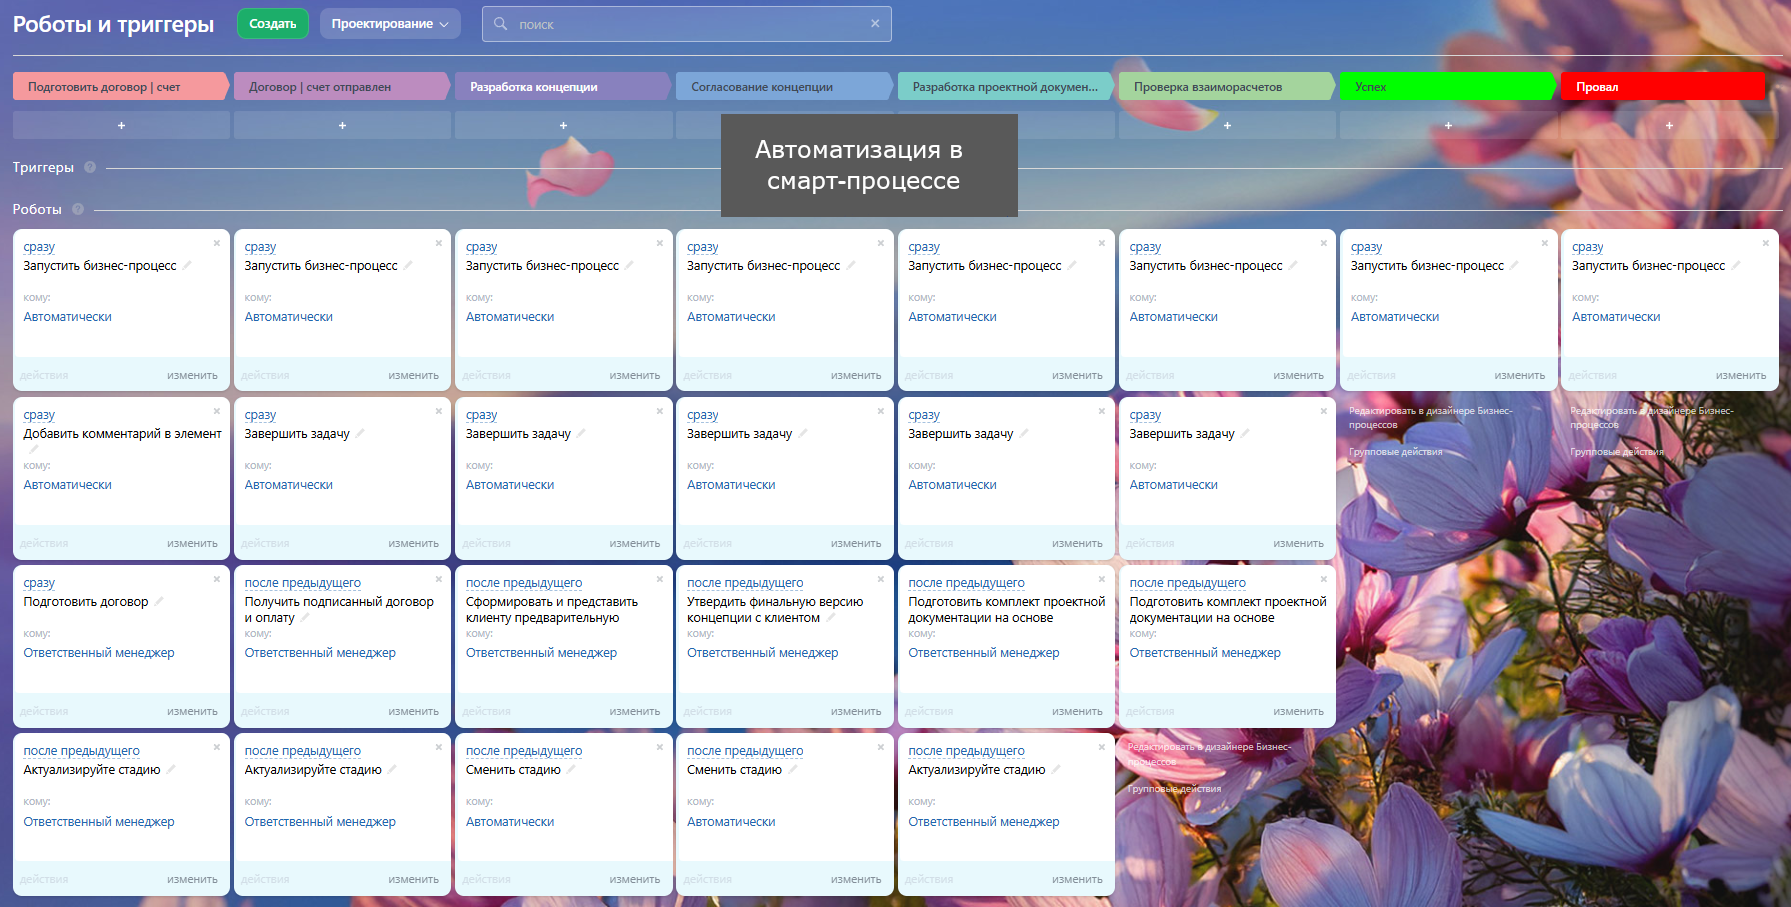Expand the Проектирование dropdown
Viewport: 1791px width, 907px height.
pos(390,24)
